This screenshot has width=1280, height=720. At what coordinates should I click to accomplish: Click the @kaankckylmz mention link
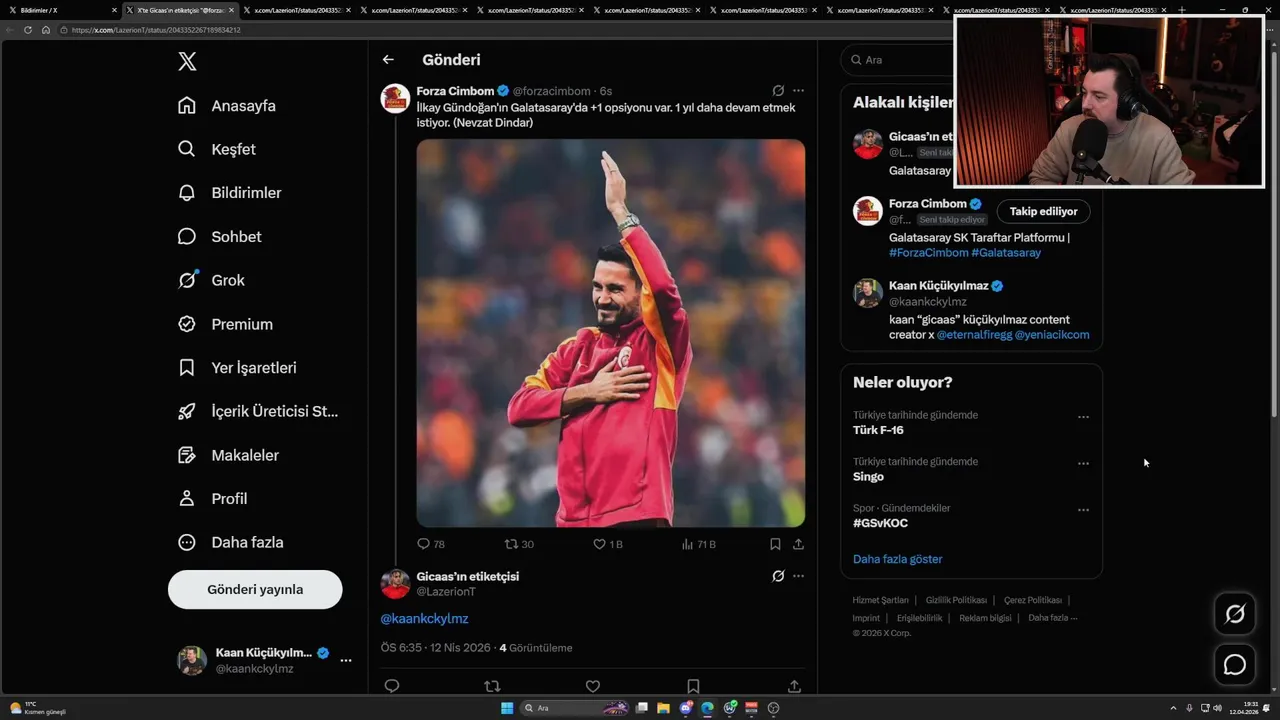click(x=424, y=619)
